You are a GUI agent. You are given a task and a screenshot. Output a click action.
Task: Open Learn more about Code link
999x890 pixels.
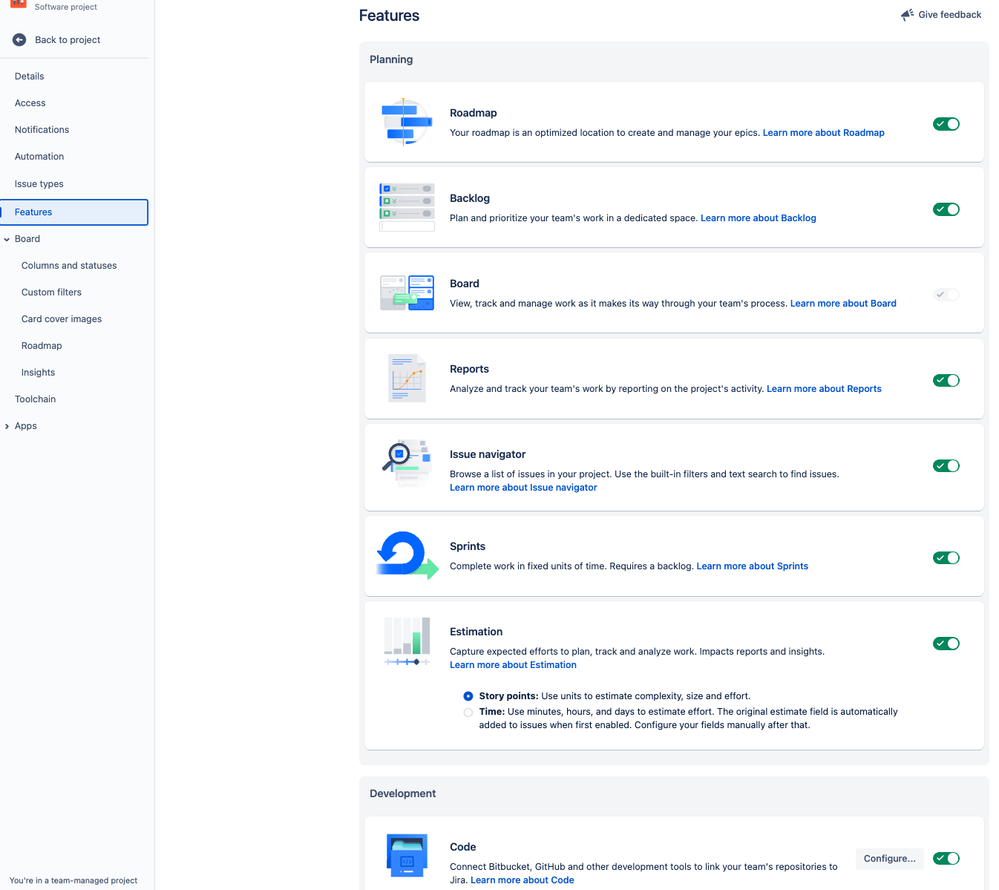coord(522,880)
